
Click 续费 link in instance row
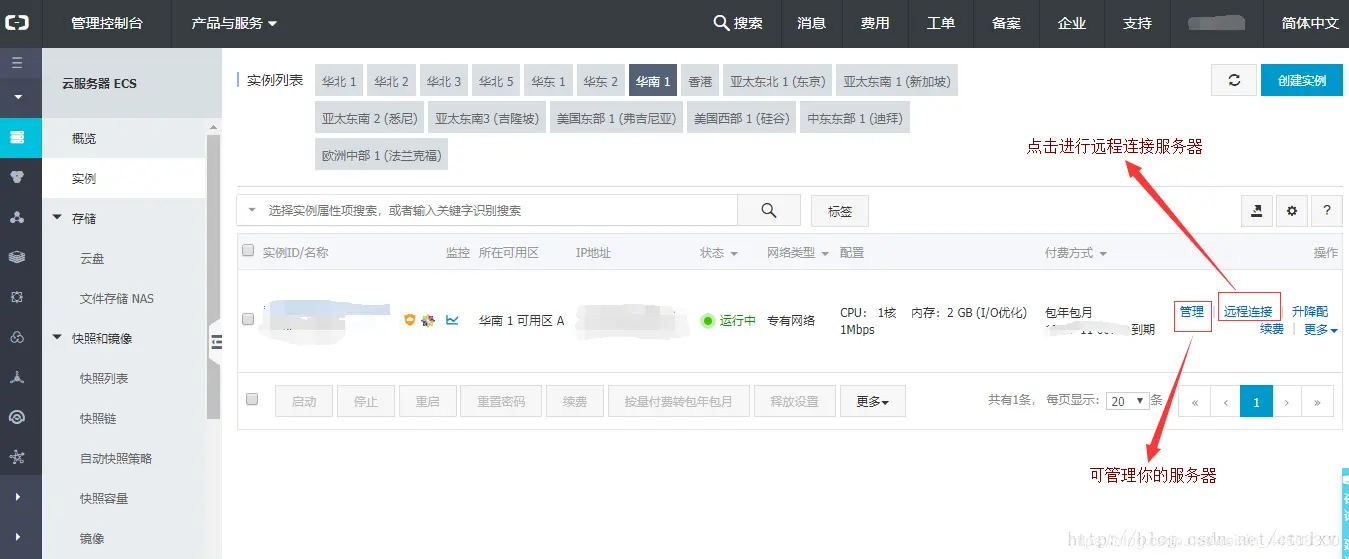coord(1271,329)
